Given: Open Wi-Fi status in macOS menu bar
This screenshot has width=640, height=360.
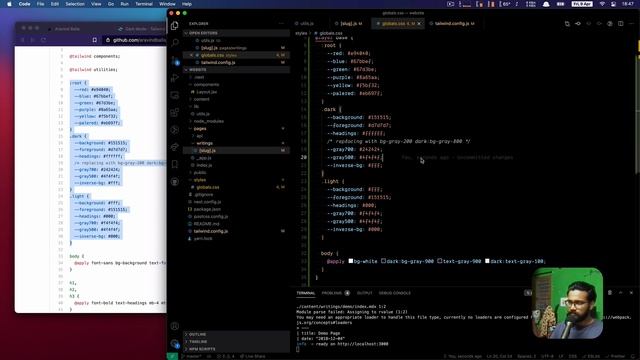Looking at the screenshot, I should (602, 4).
